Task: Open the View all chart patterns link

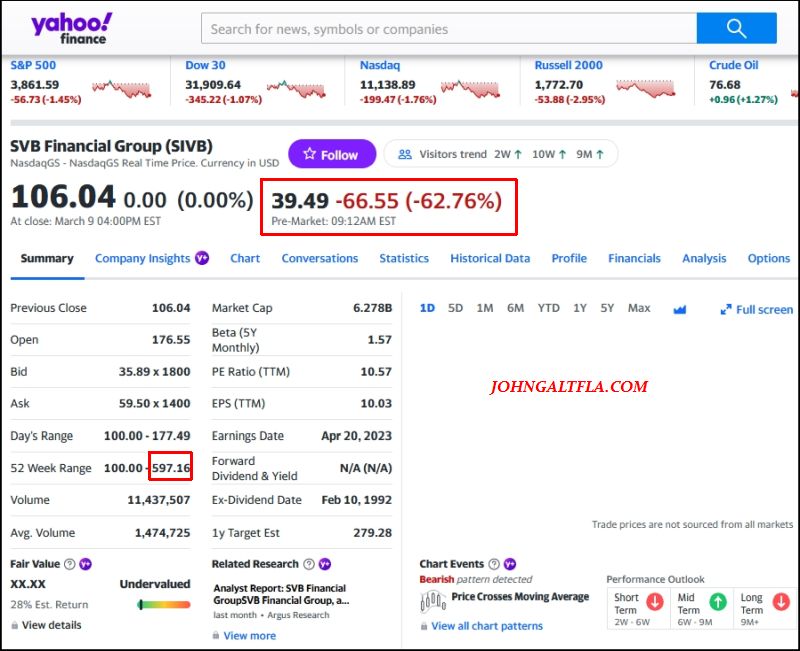Action: coord(487,626)
